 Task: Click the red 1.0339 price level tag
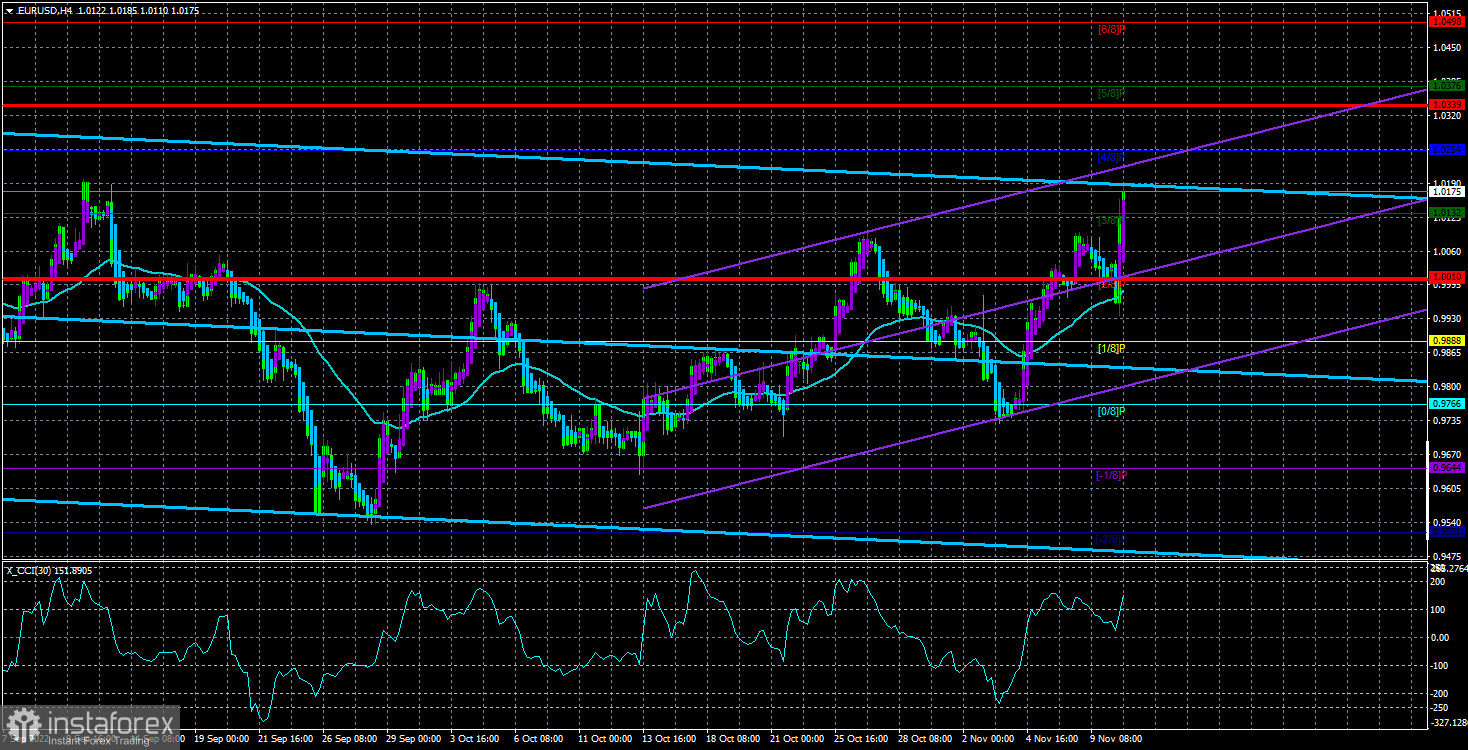pyautogui.click(x=1446, y=104)
